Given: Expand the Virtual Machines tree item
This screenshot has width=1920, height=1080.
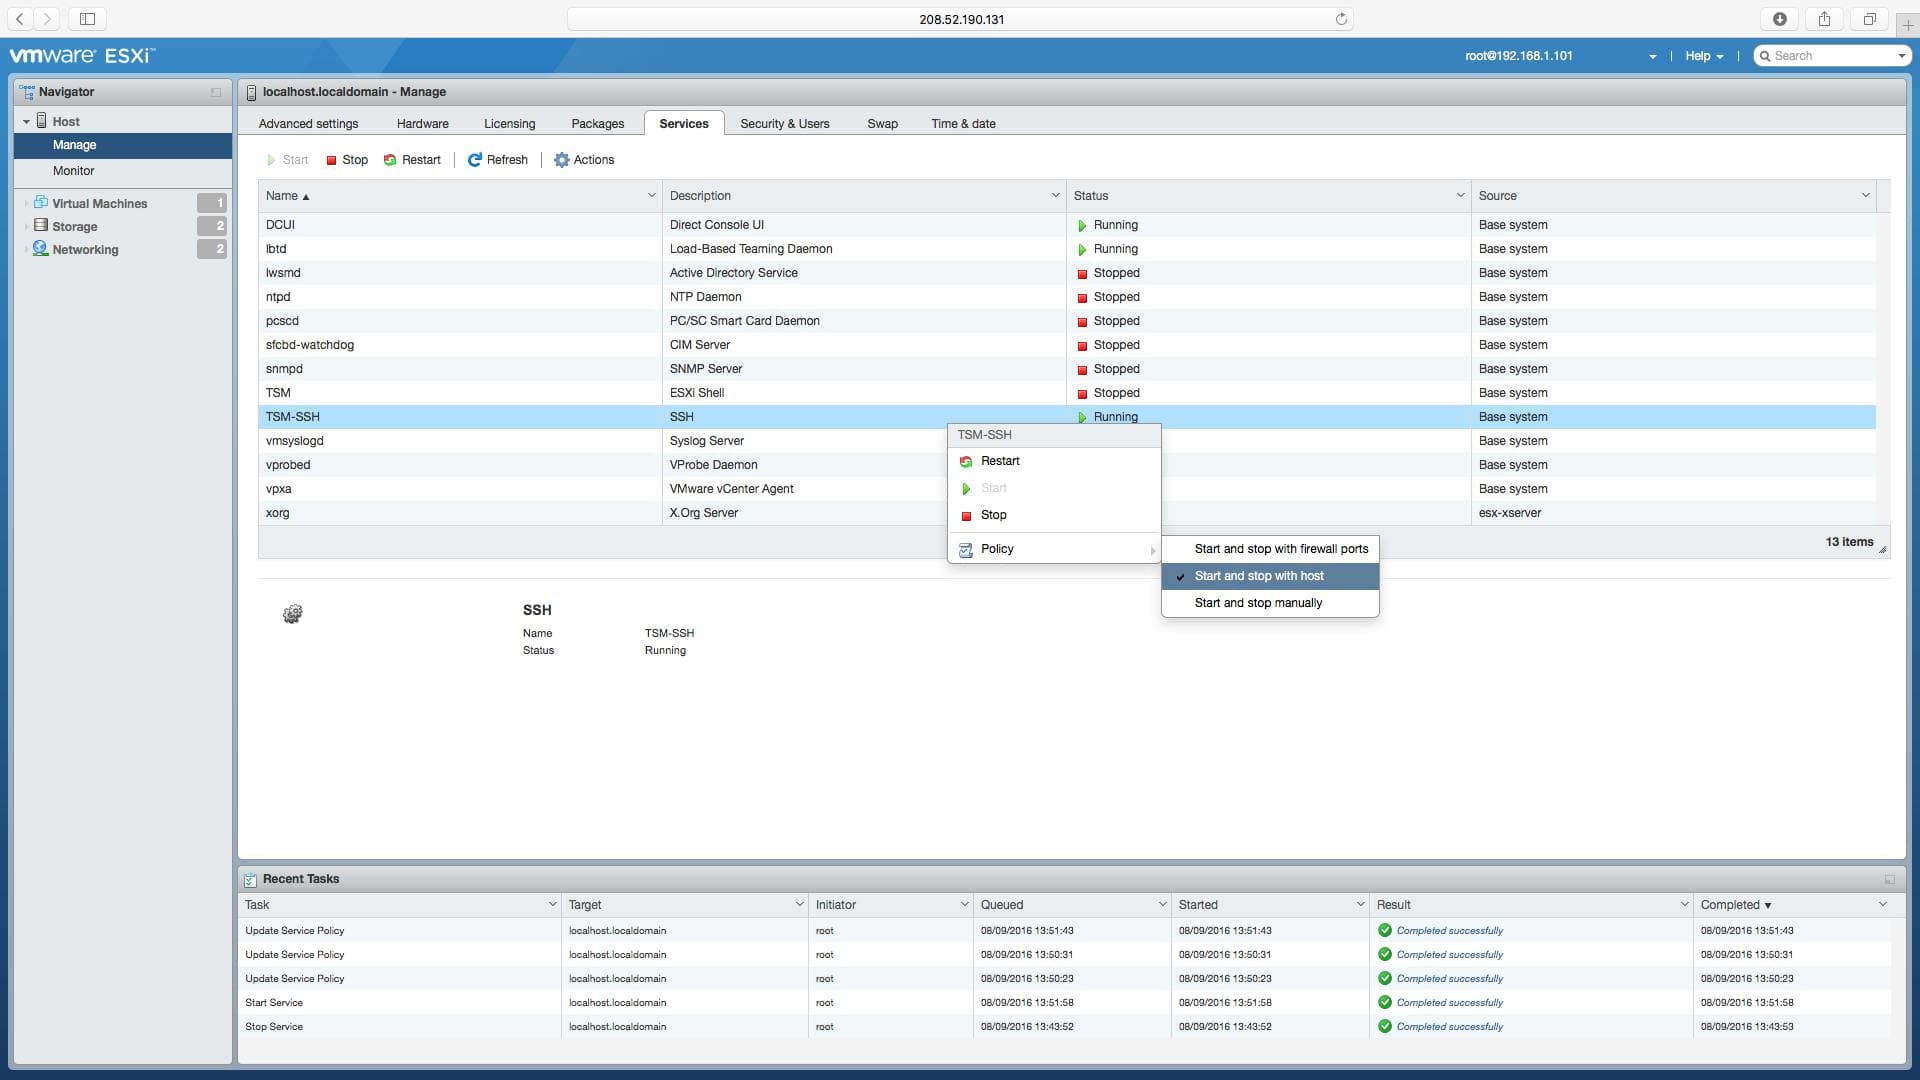Looking at the screenshot, I should (x=25, y=203).
